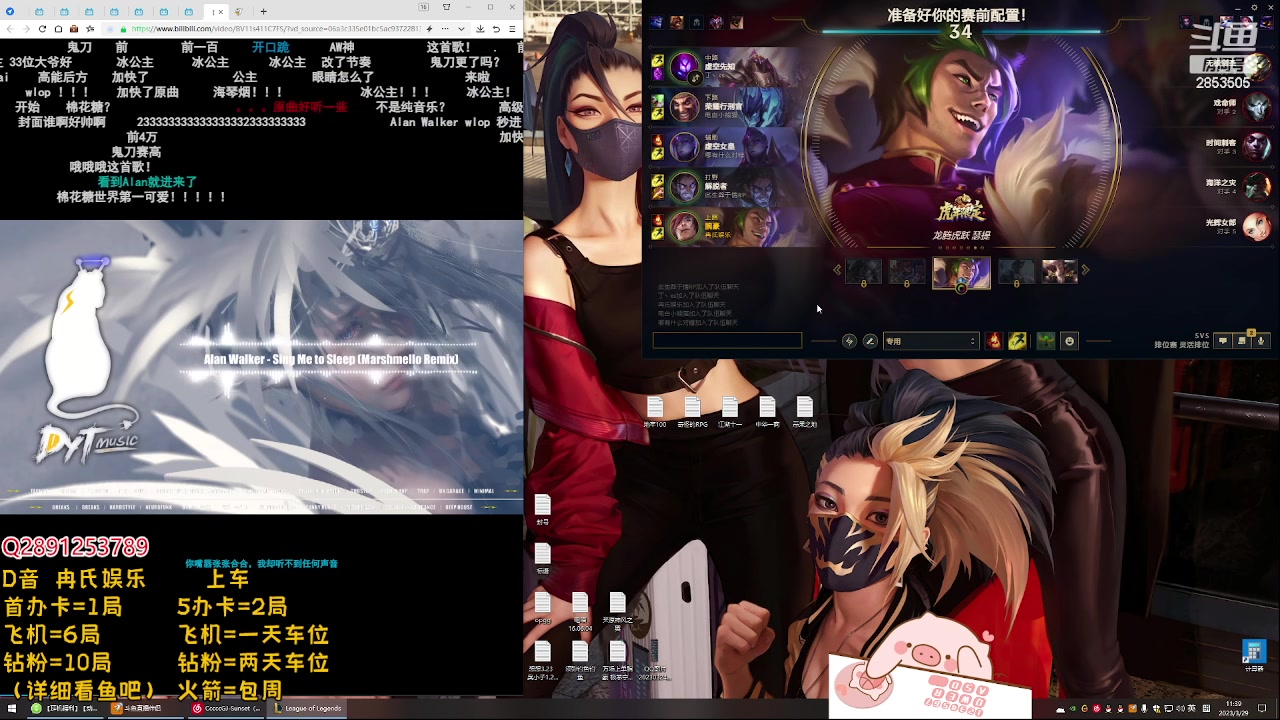Image resolution: width=1280 pixels, height=720 pixels.
Task: Click the video title Alan Walker Sing Me to Sleep
Action: click(x=331, y=359)
